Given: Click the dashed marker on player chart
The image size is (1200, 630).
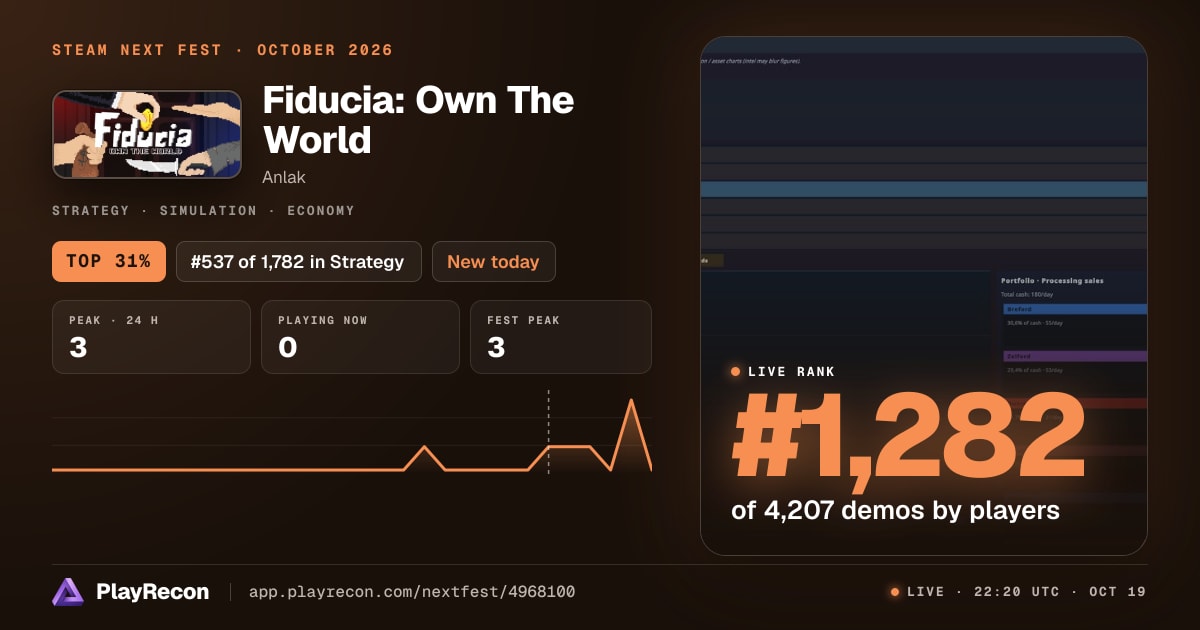Looking at the screenshot, I should 548,431.
